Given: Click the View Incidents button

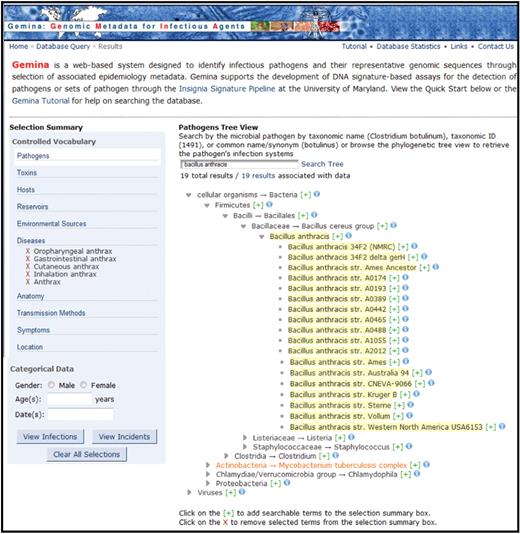Looking at the screenshot, I should click(124, 437).
